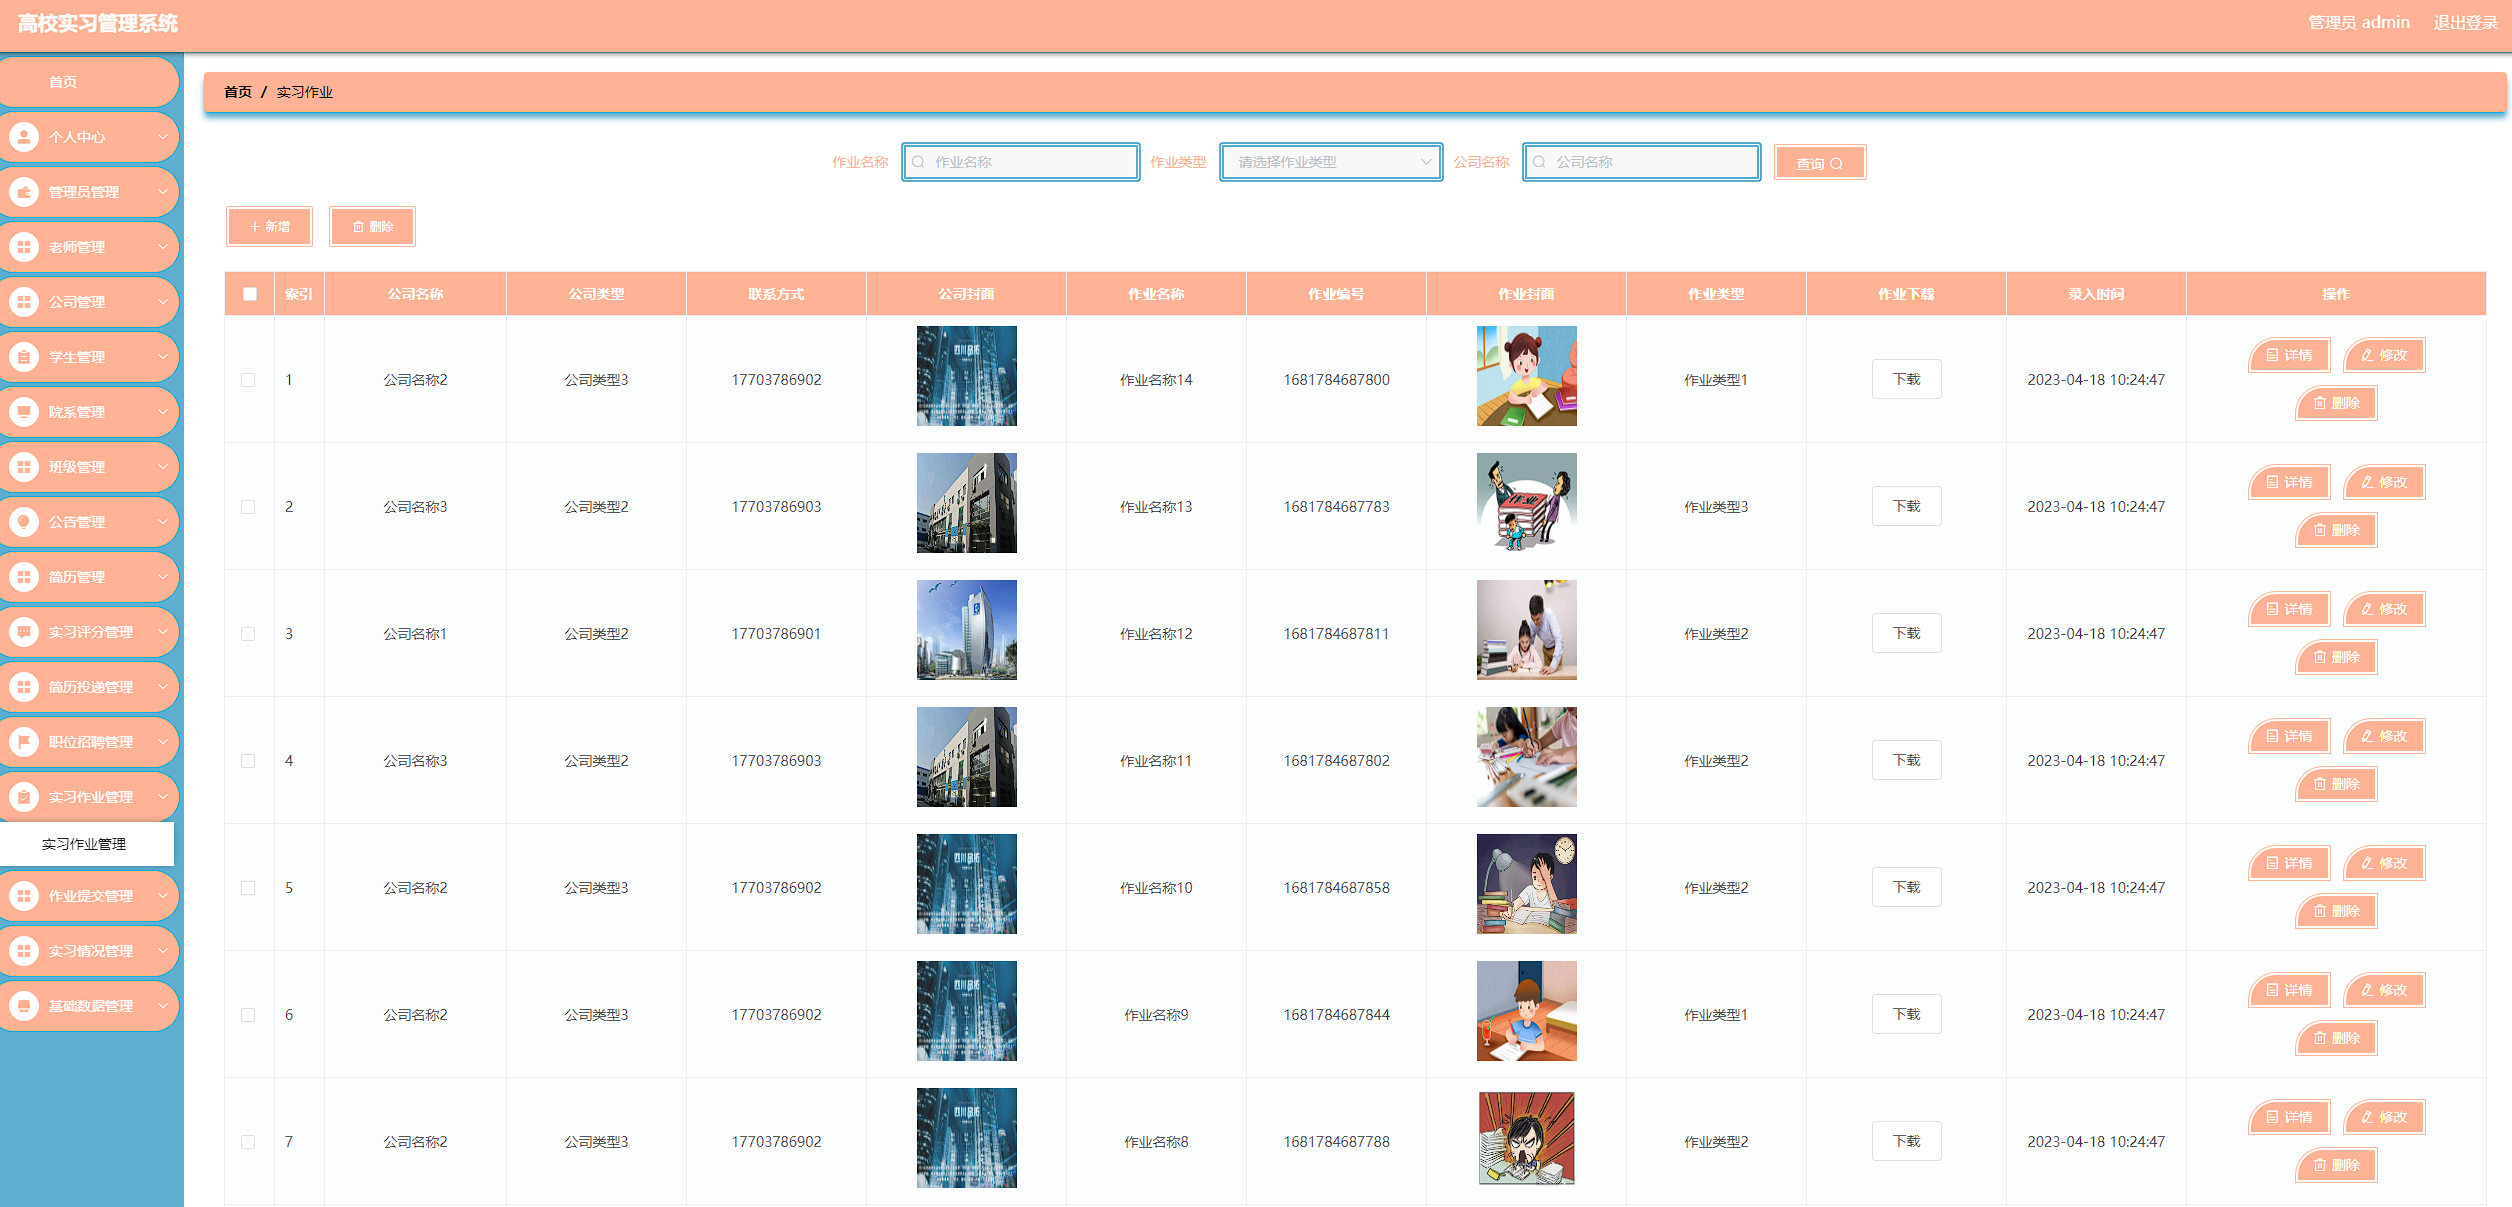Click 退出登录 logout link

(2464, 23)
